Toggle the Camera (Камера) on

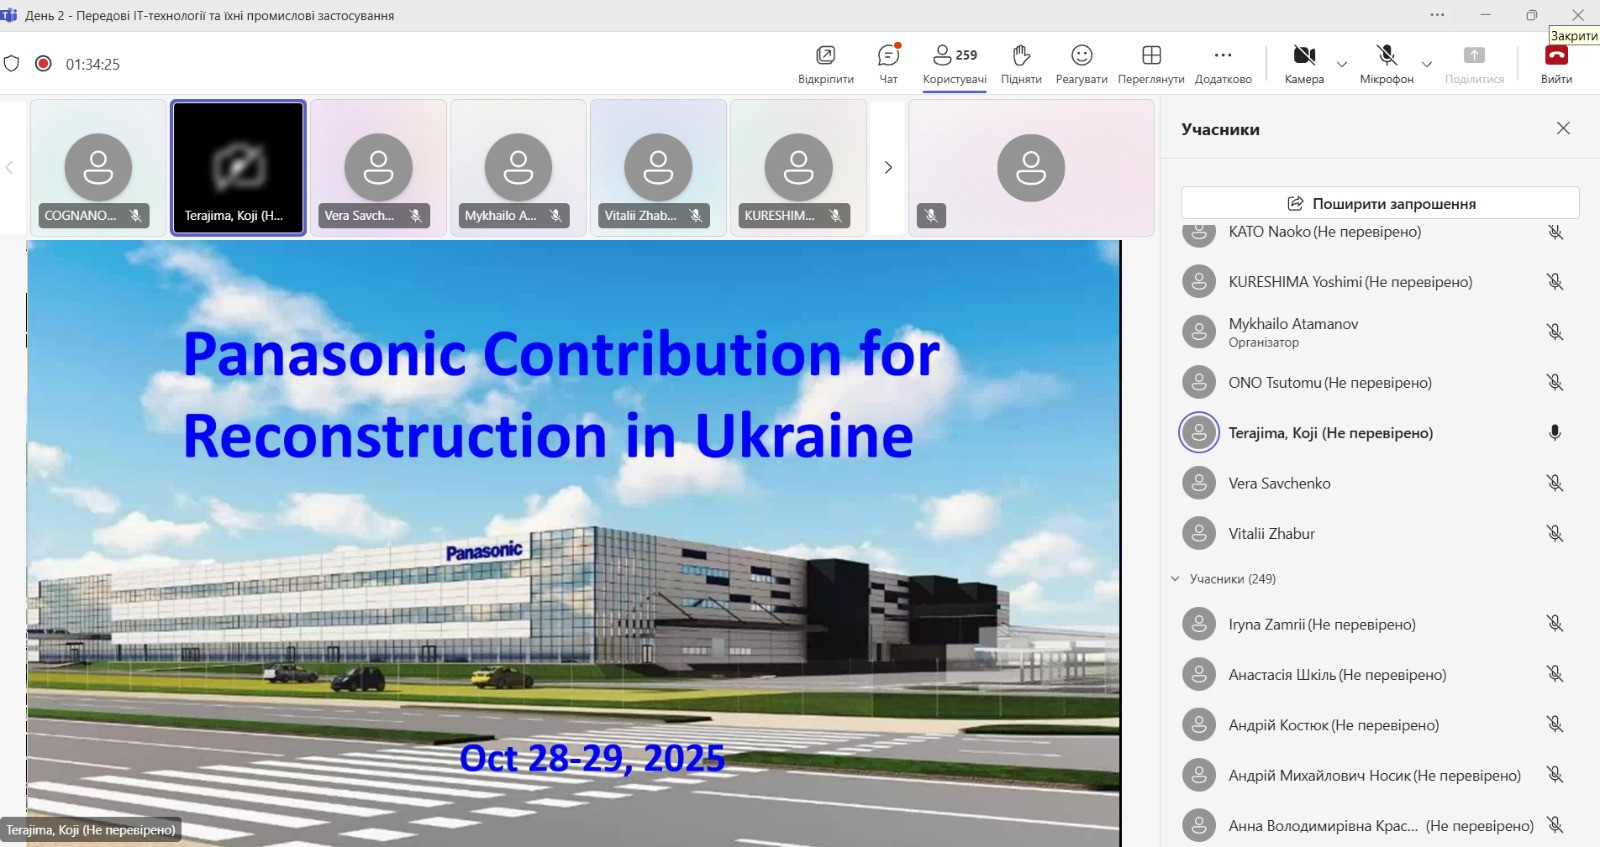(1304, 56)
